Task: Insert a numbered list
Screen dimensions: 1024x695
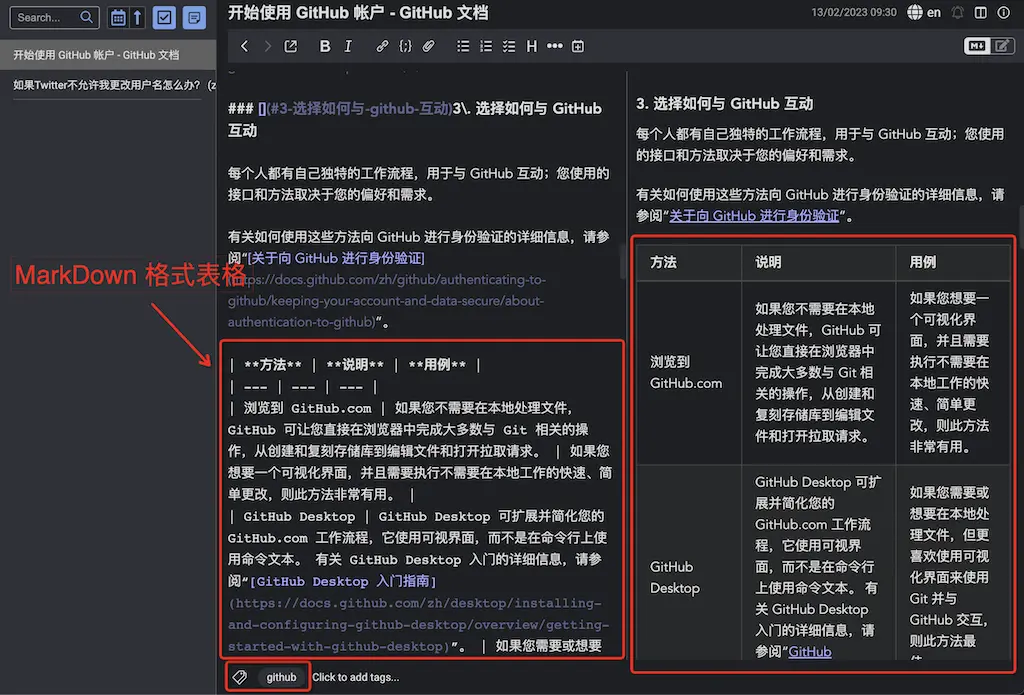Action: point(486,46)
